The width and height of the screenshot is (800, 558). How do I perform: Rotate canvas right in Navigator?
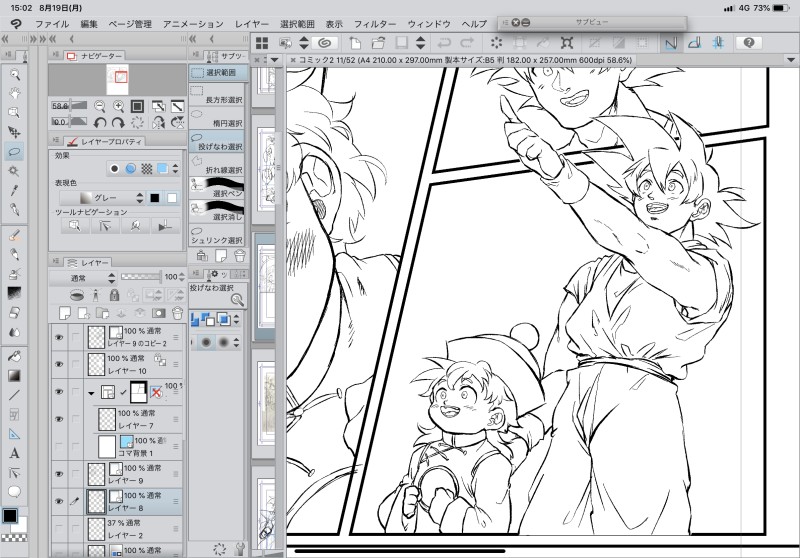click(118, 122)
